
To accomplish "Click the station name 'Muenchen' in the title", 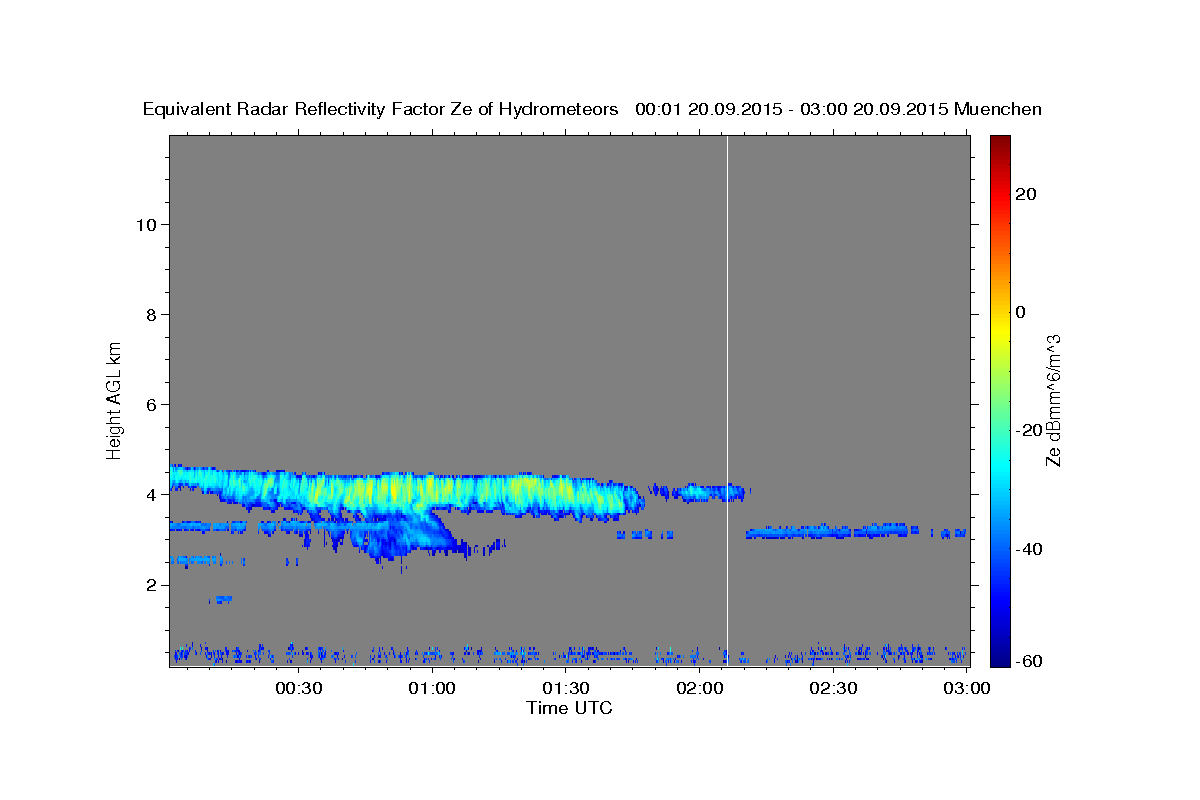I will pos(999,110).
